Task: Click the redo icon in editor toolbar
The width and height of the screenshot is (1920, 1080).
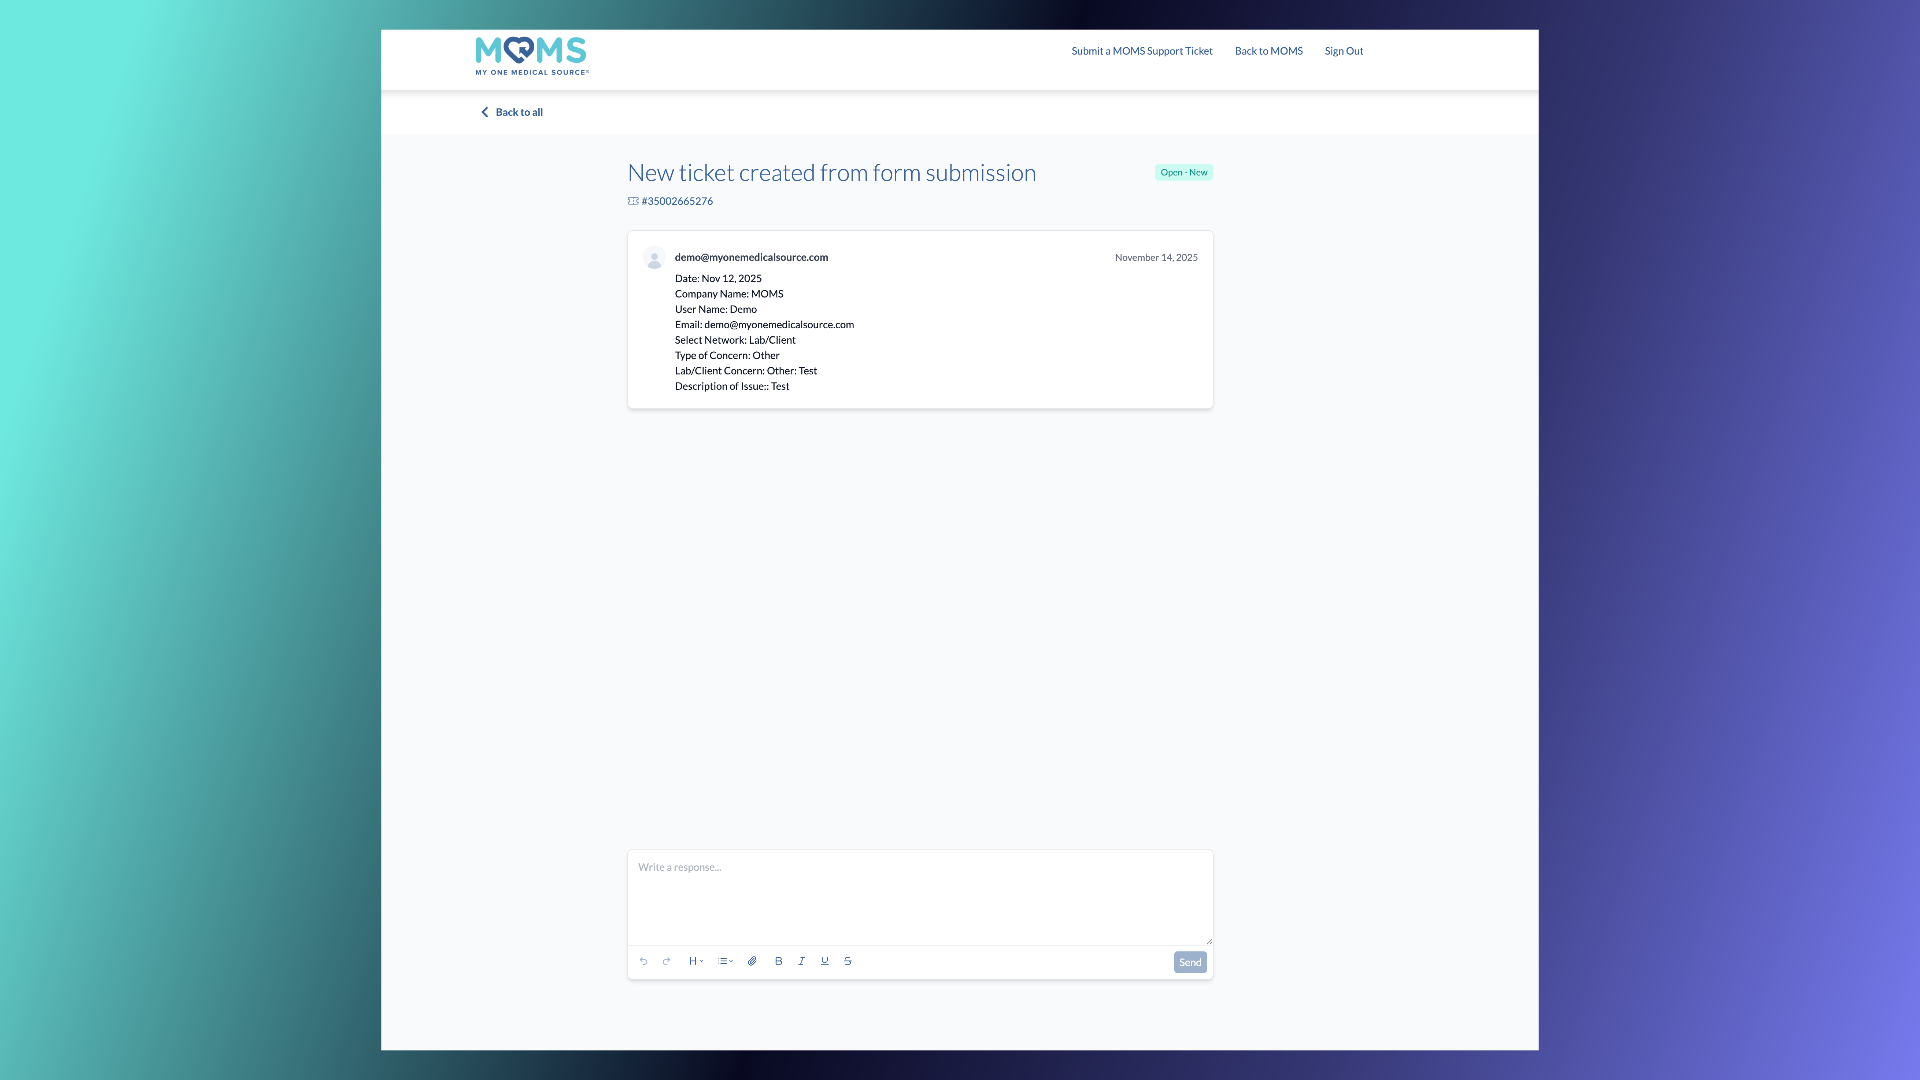Action: click(x=666, y=961)
